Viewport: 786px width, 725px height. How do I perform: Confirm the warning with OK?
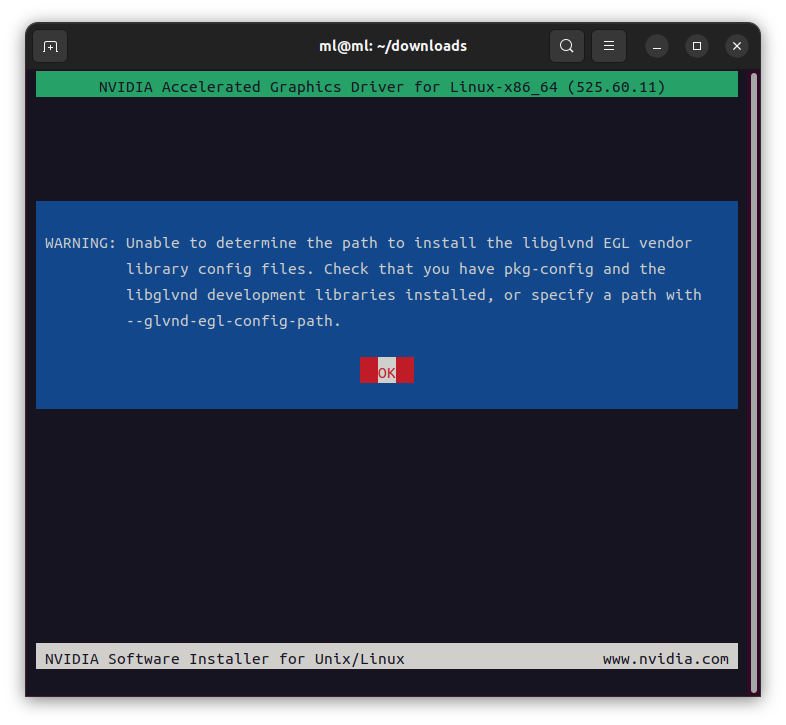coord(387,371)
